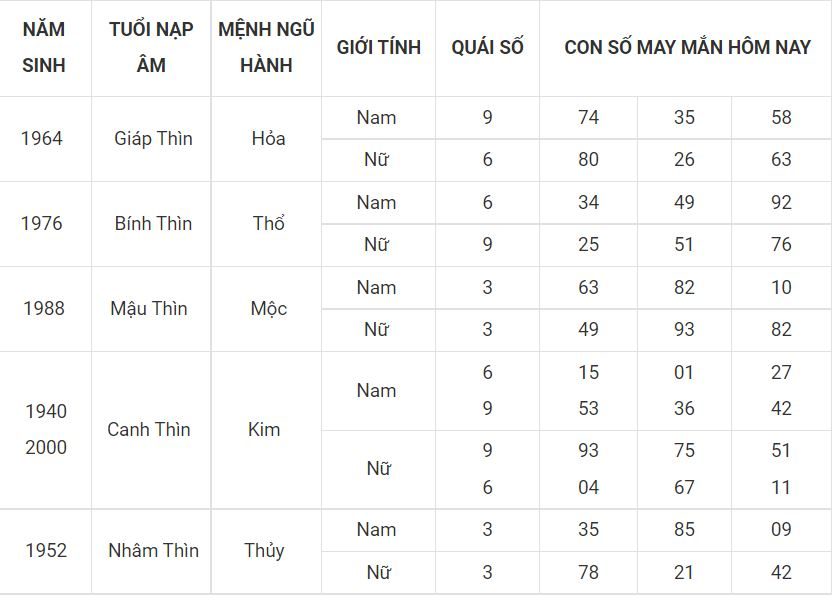Click CON SỐ MAY MẮN HÔM NAY header
Viewport: 836px width, 600px height.
[687, 47]
